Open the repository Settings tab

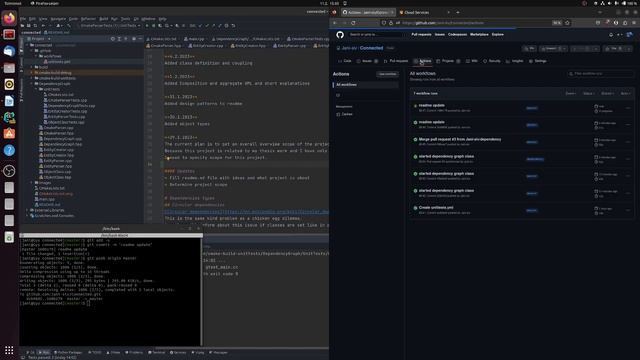pyautogui.click(x=538, y=61)
